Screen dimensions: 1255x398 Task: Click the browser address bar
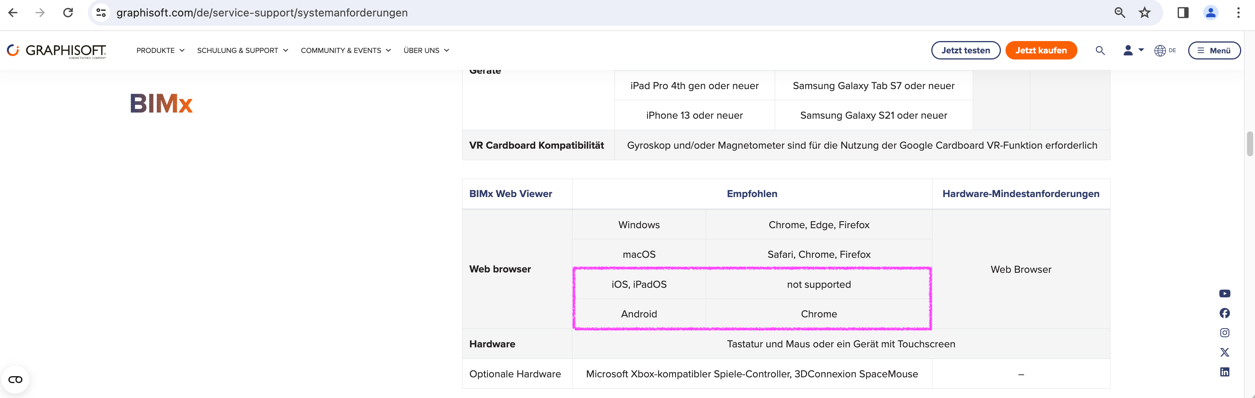600,13
